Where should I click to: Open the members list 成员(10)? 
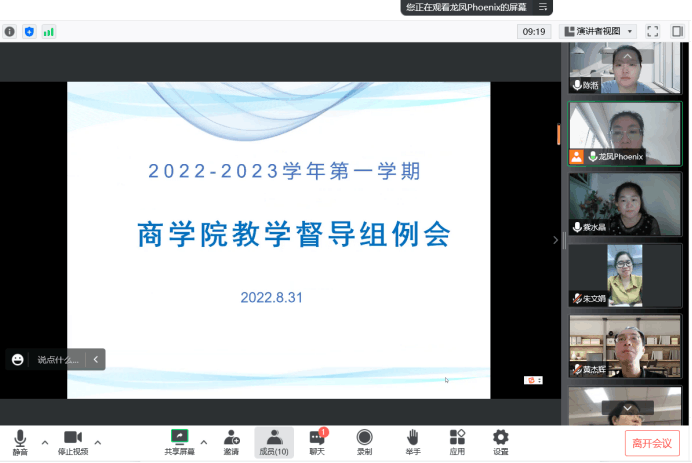click(x=274, y=442)
